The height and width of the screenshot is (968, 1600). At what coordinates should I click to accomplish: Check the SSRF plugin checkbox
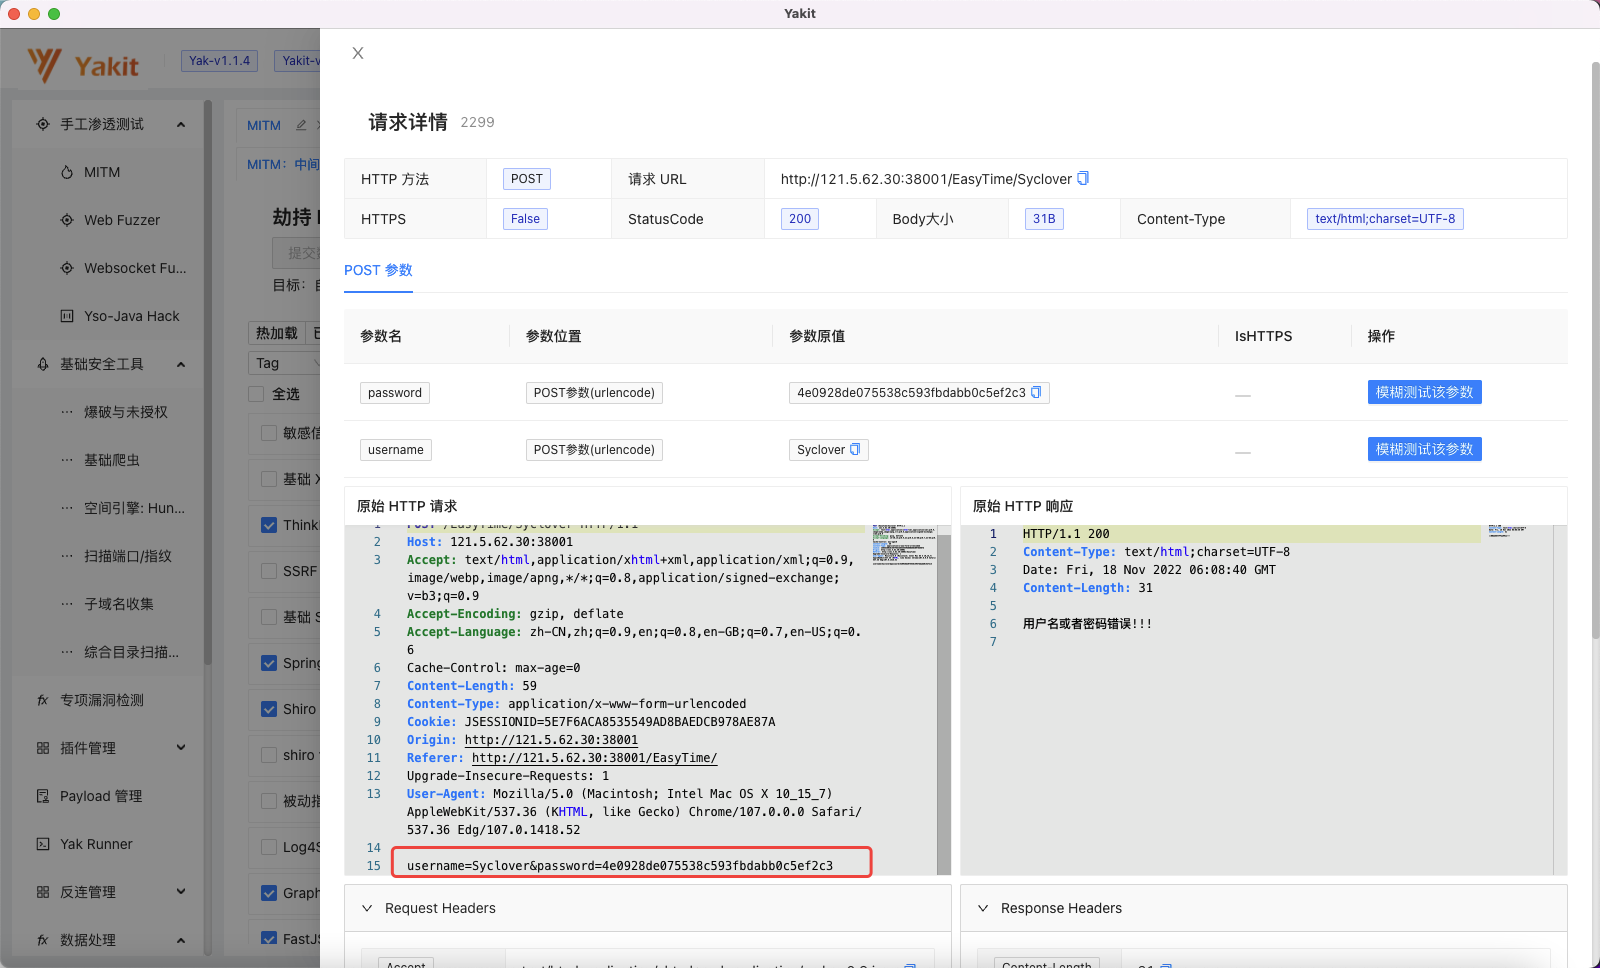pos(269,571)
